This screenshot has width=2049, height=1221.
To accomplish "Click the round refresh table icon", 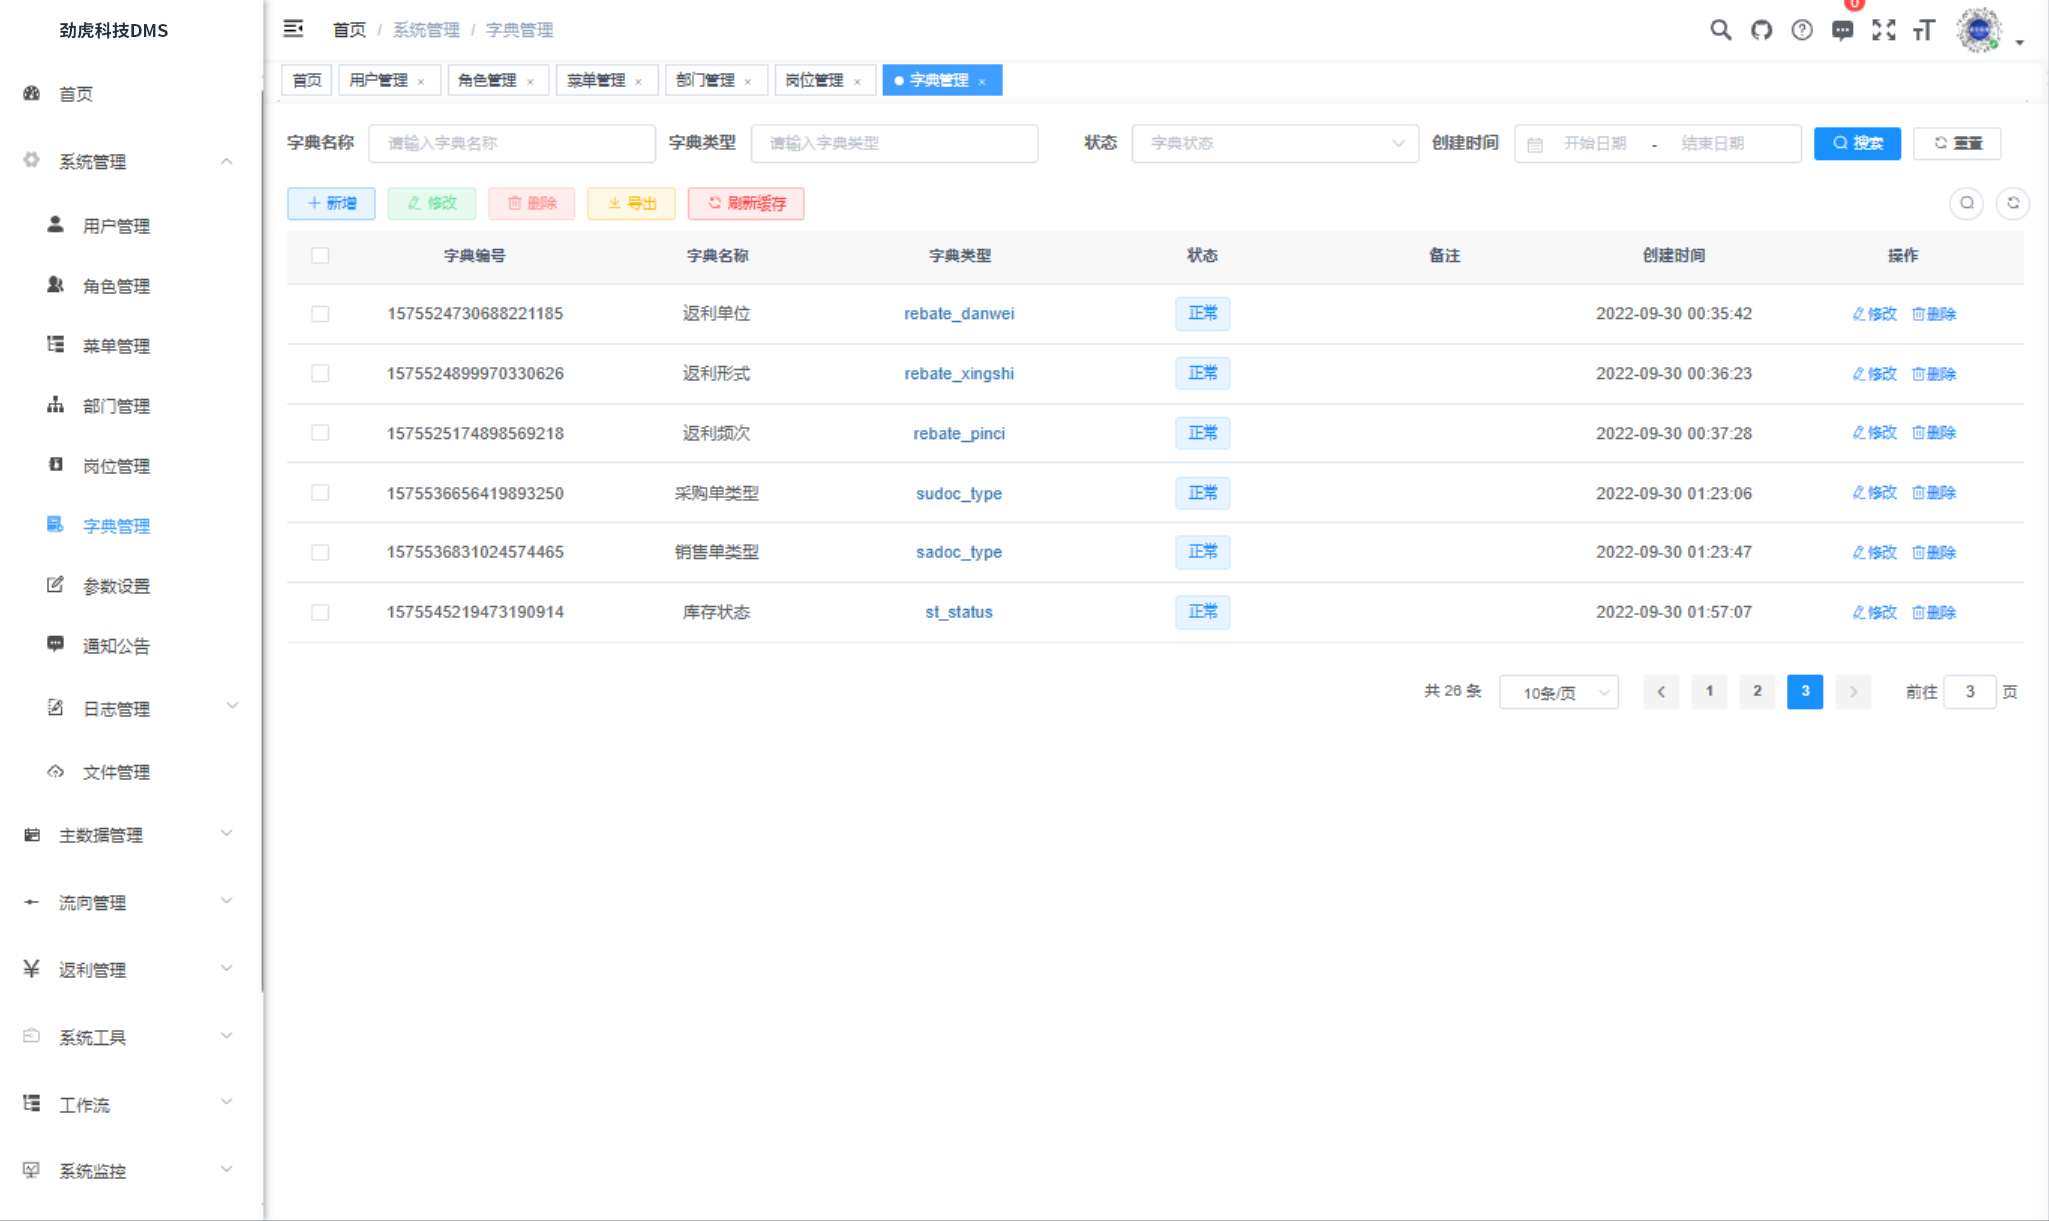I will point(2012,203).
